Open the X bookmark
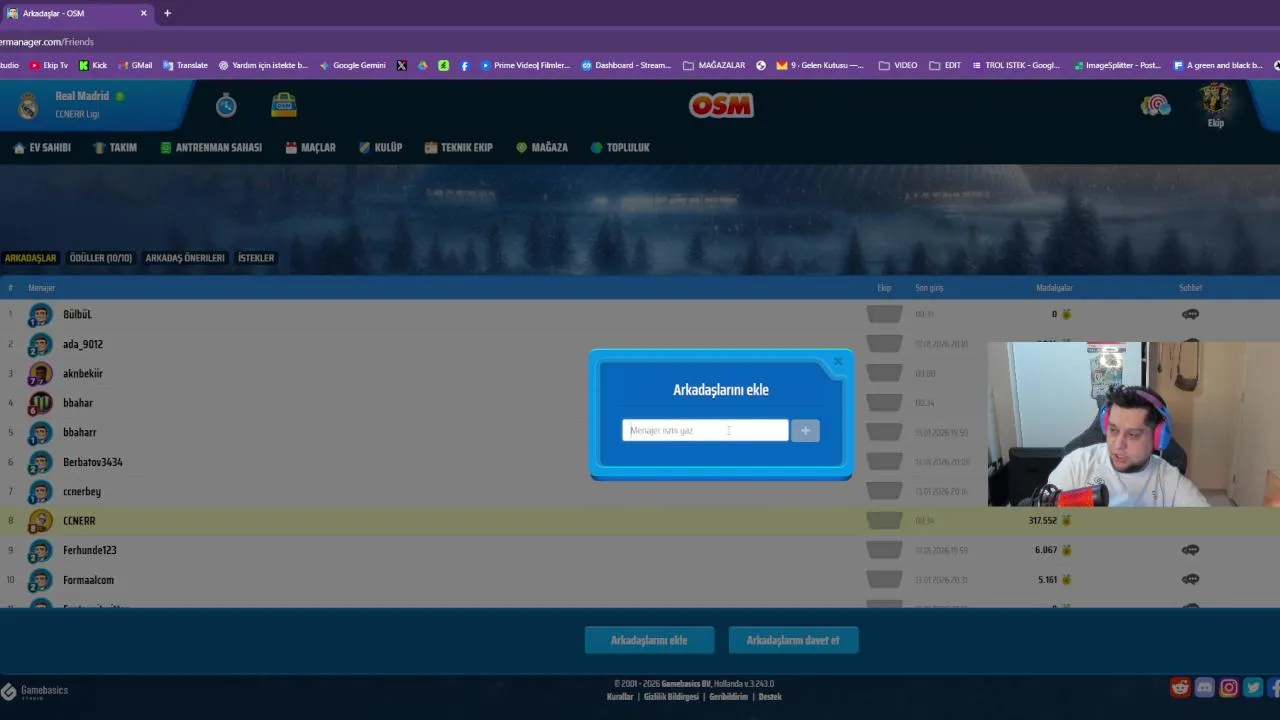Screen dimensions: 1280x720 tap(401, 65)
